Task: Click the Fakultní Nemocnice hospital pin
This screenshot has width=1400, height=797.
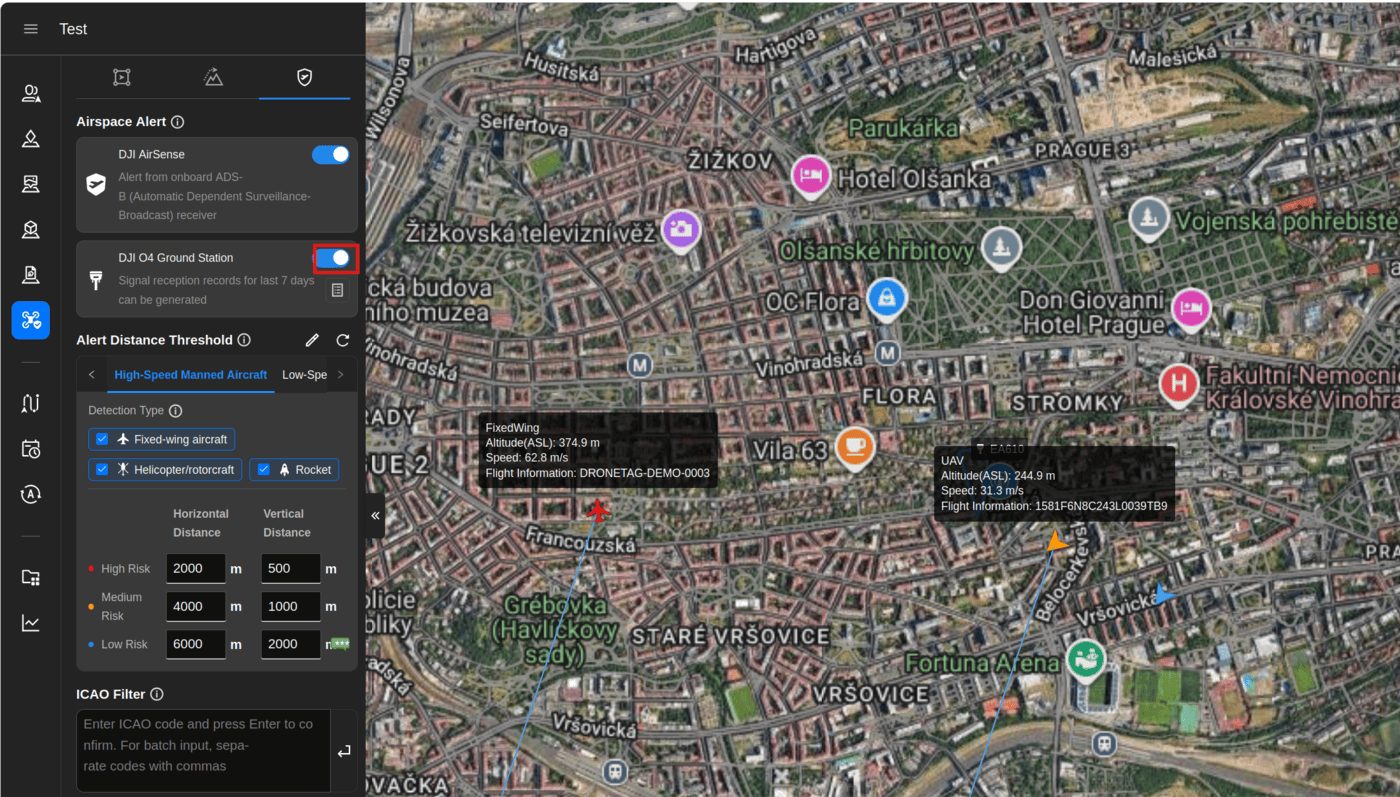Action: click(1180, 384)
